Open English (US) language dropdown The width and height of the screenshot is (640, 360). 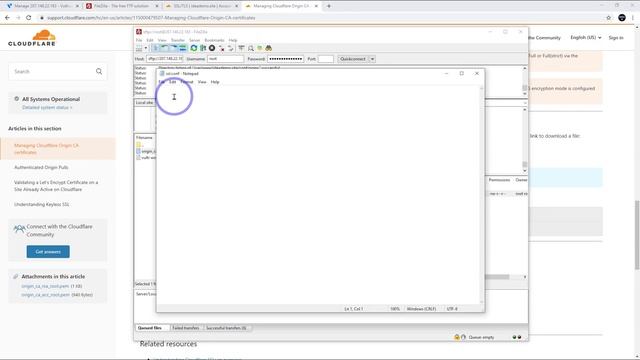(586, 38)
